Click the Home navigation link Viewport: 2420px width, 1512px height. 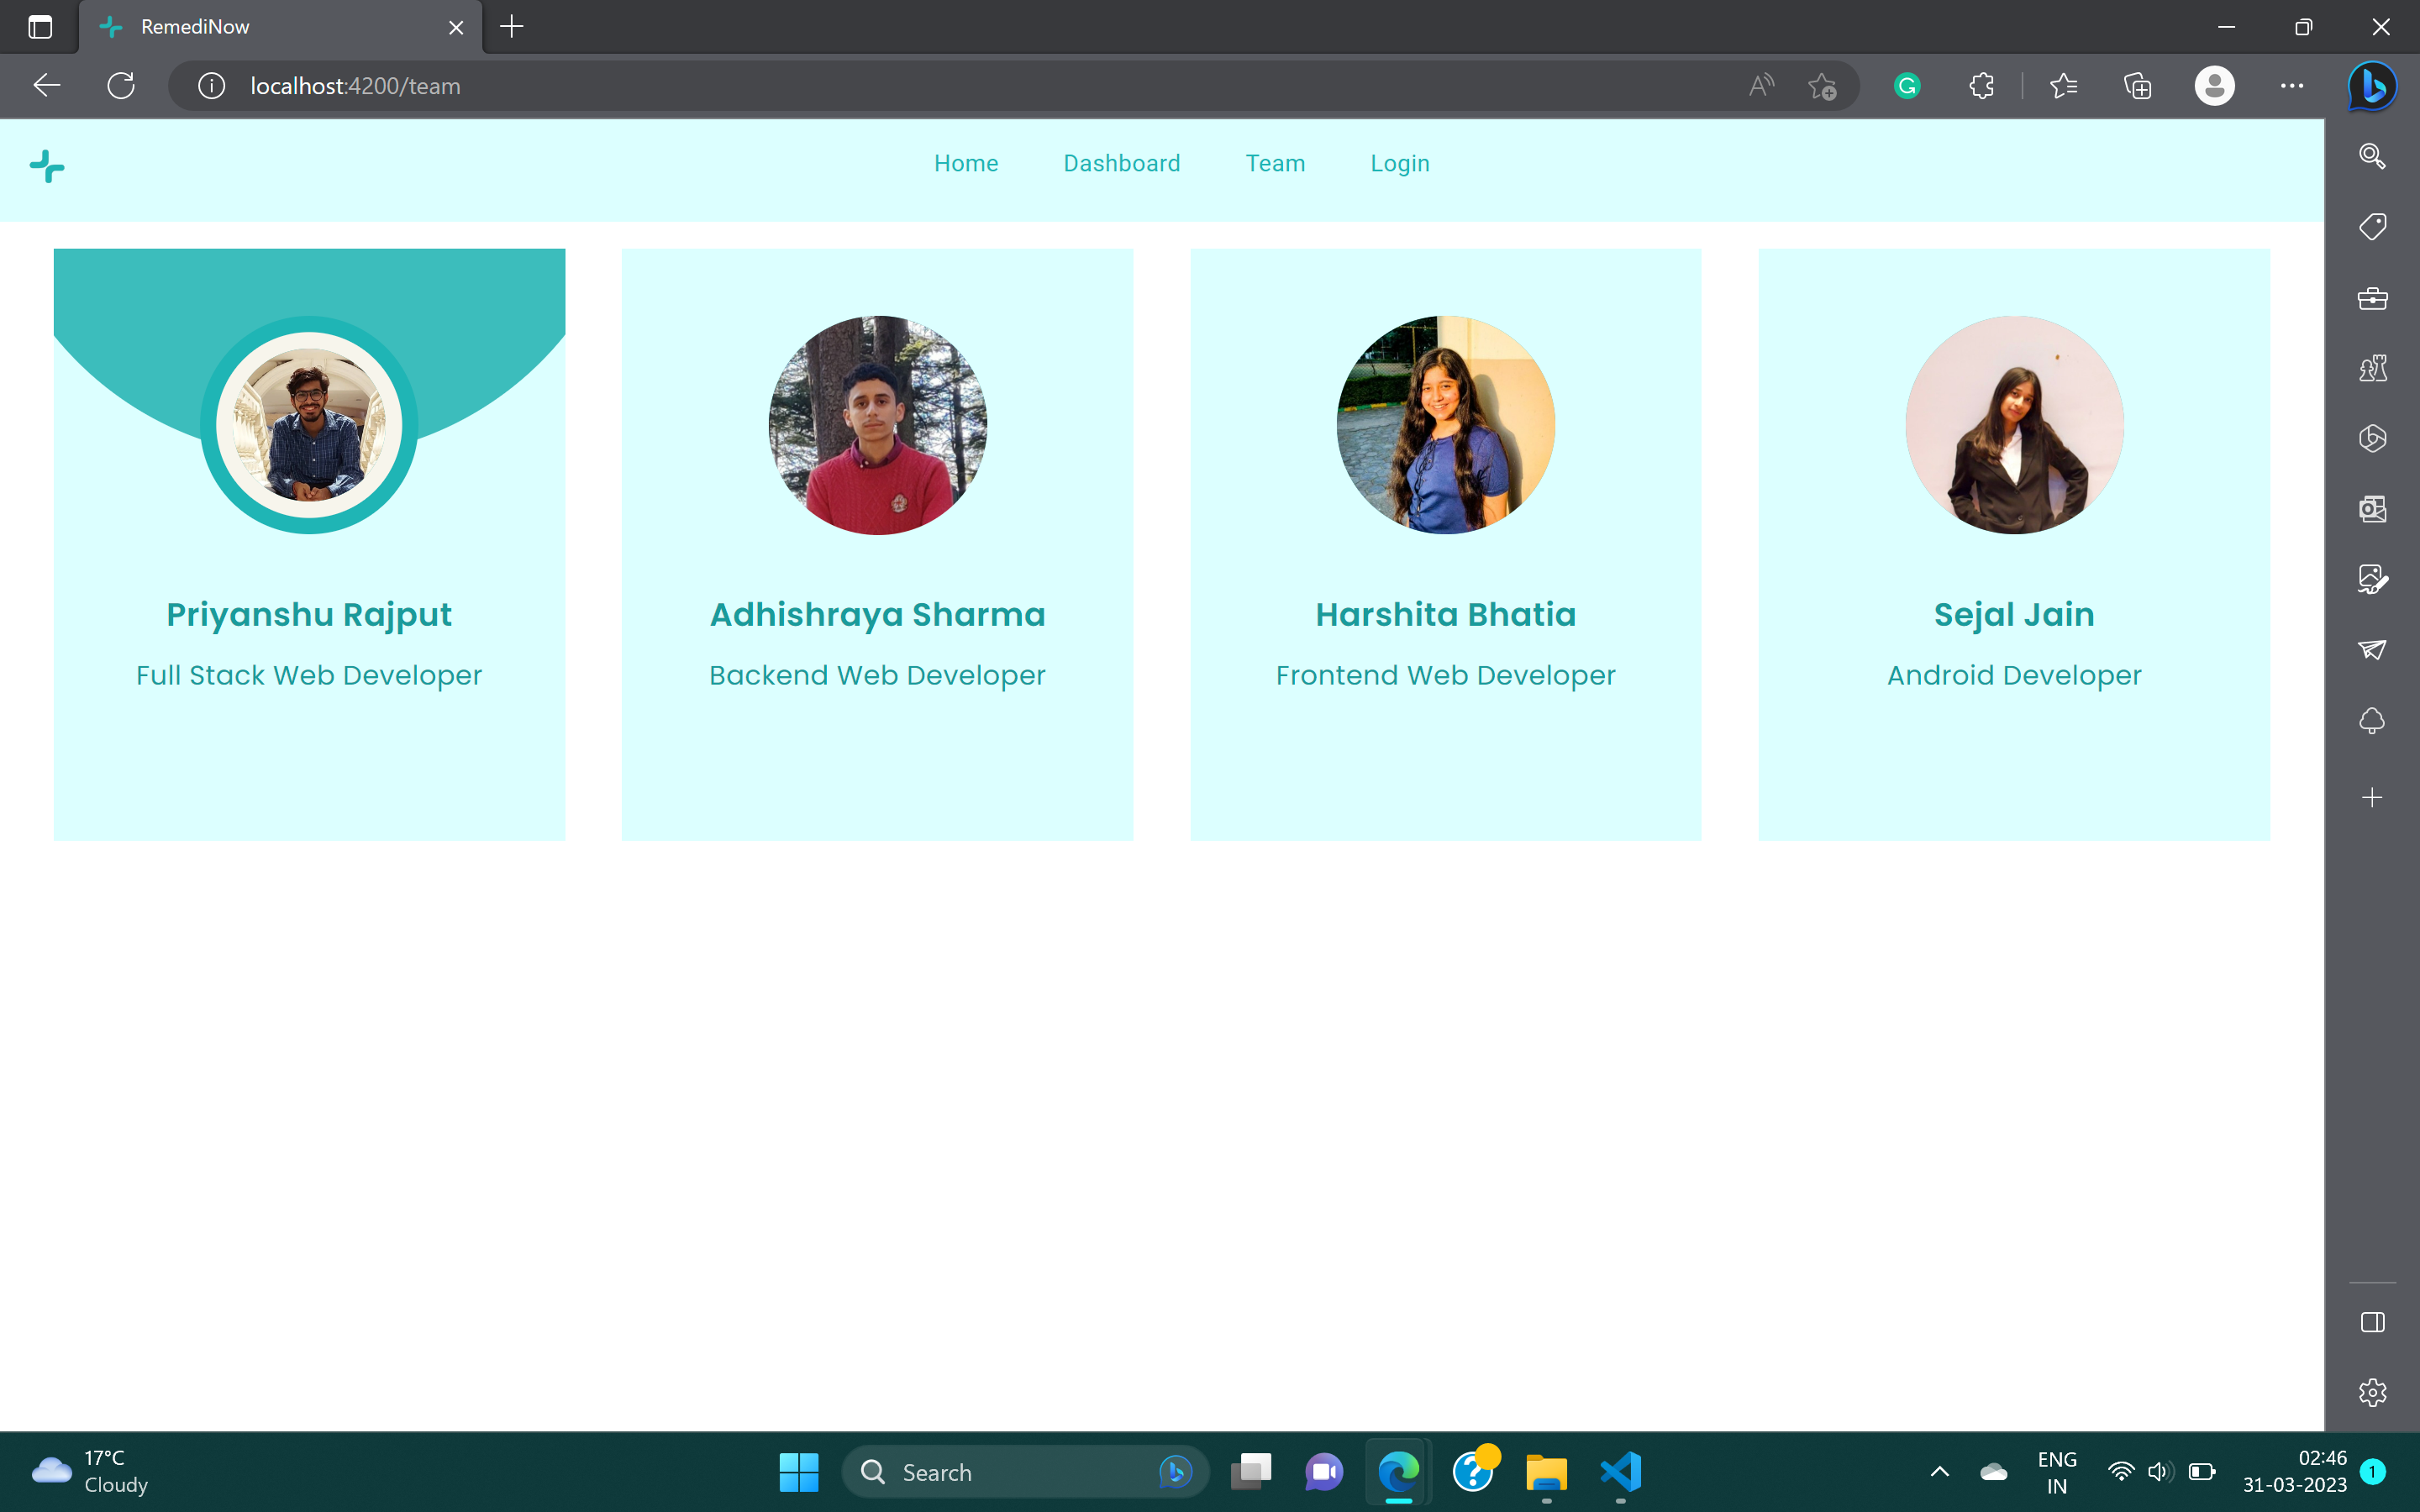[965, 163]
